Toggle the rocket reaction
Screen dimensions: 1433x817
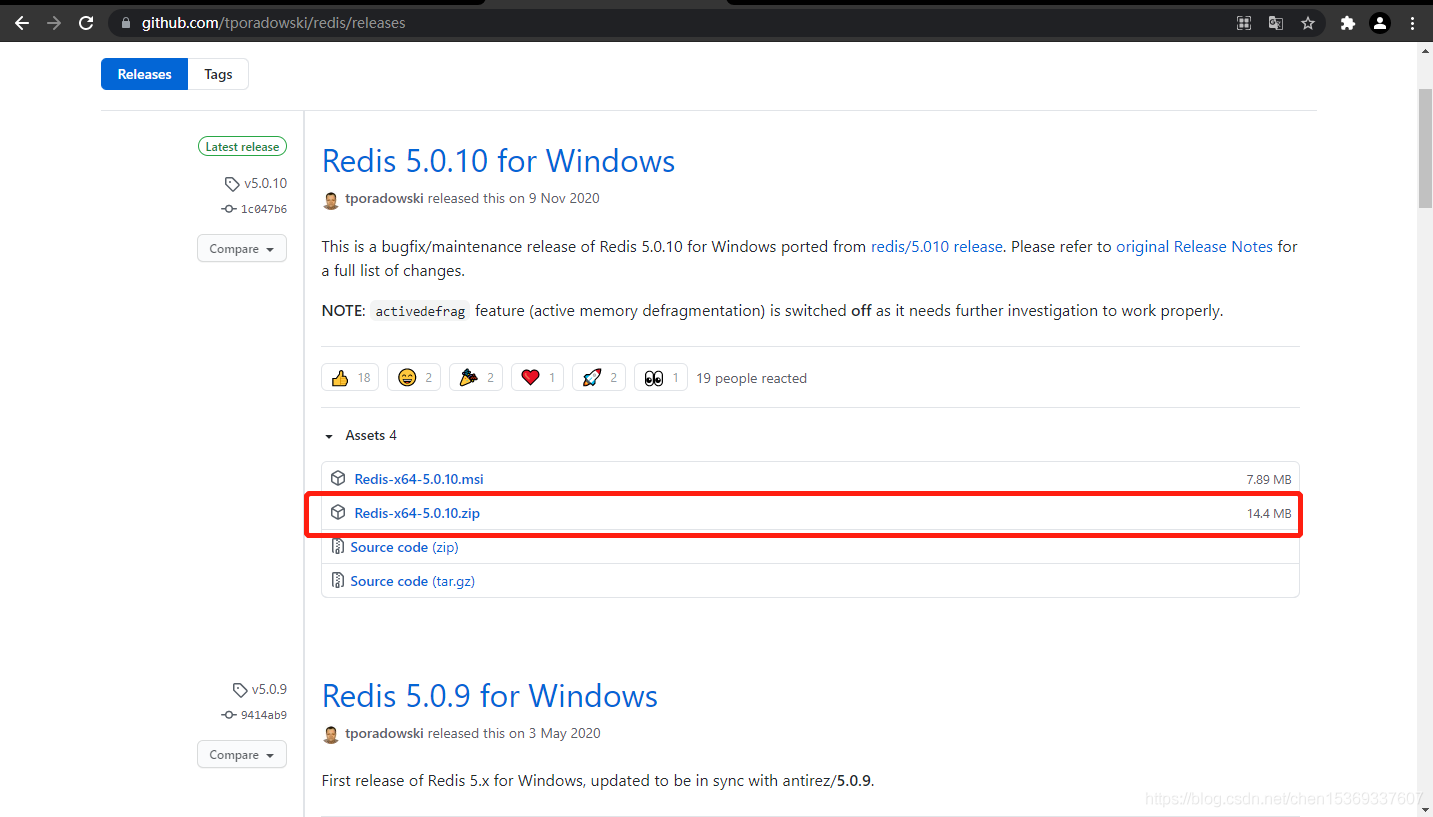click(x=598, y=377)
